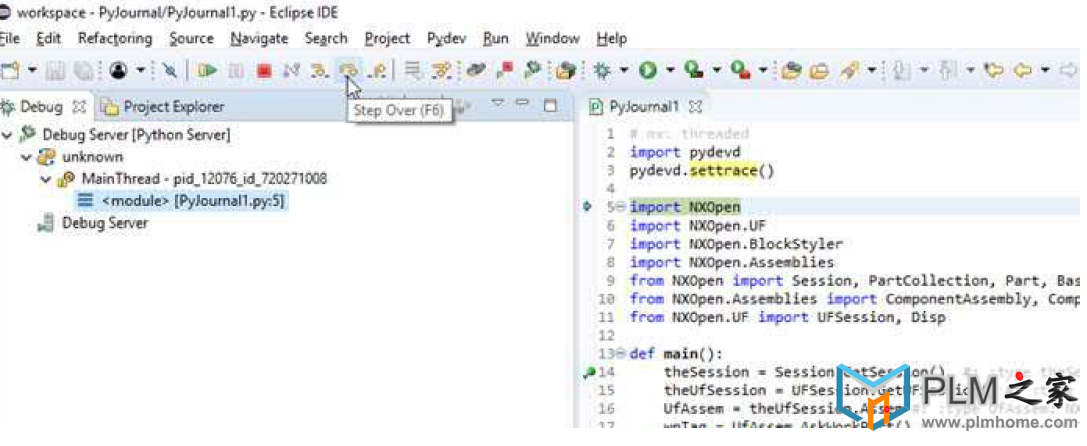Click the Suspend button
Image resolution: width=1087 pixels, height=446 pixels.
tap(236, 69)
